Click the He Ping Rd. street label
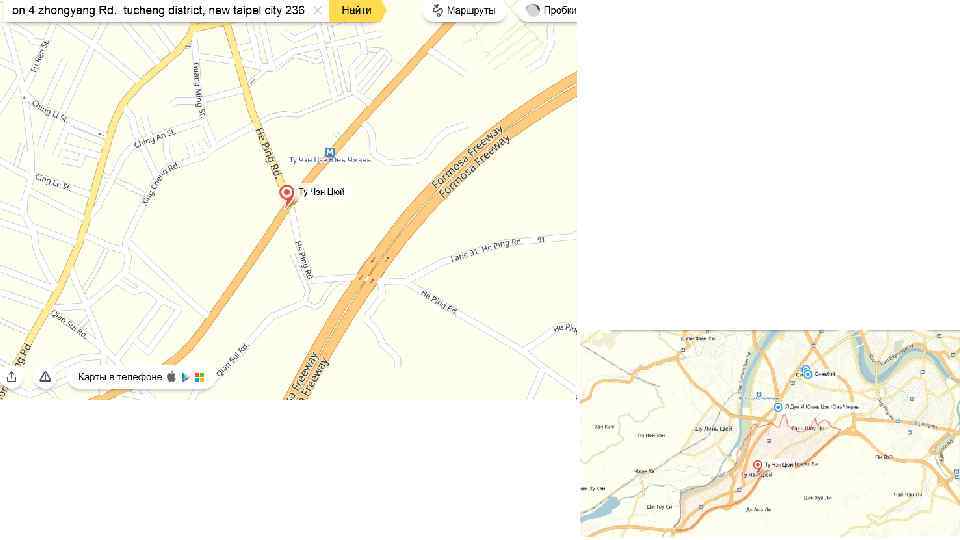Viewport: 960px width, 540px height. click(267, 149)
